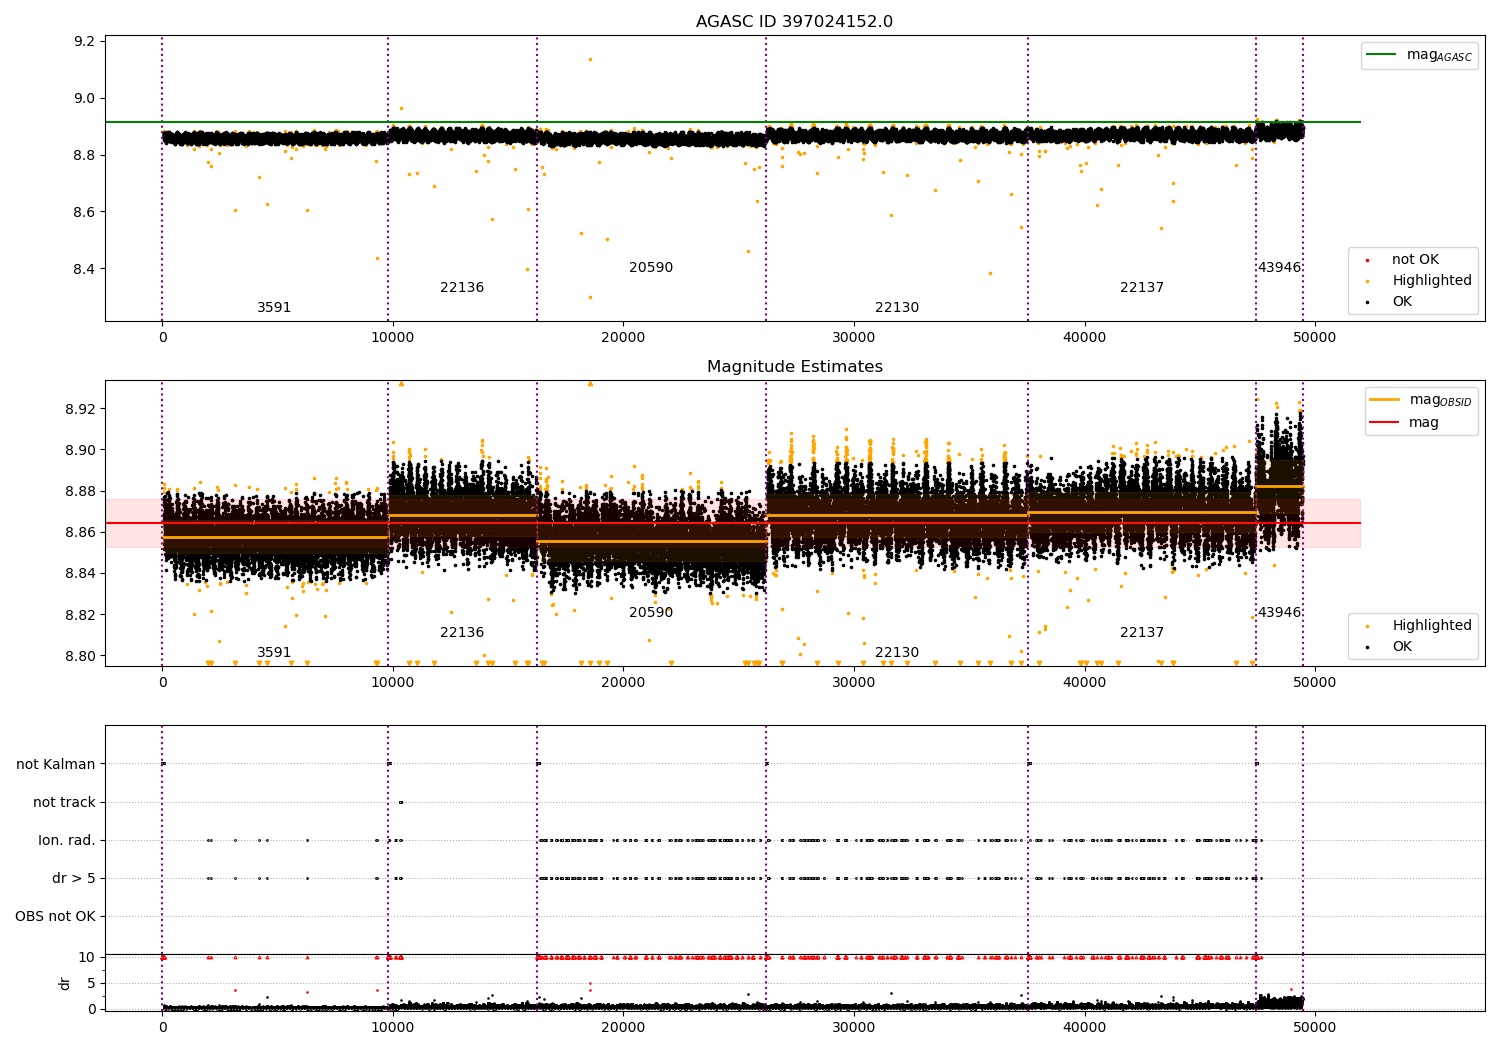Click obsid label 20590 in the top plot
This screenshot has width=1500, height=1050.
(x=651, y=268)
